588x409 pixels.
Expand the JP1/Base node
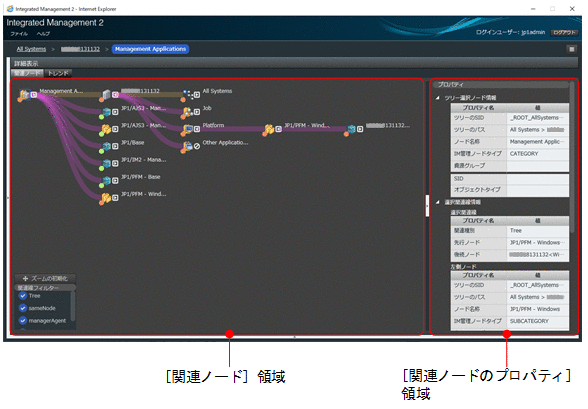[115, 146]
